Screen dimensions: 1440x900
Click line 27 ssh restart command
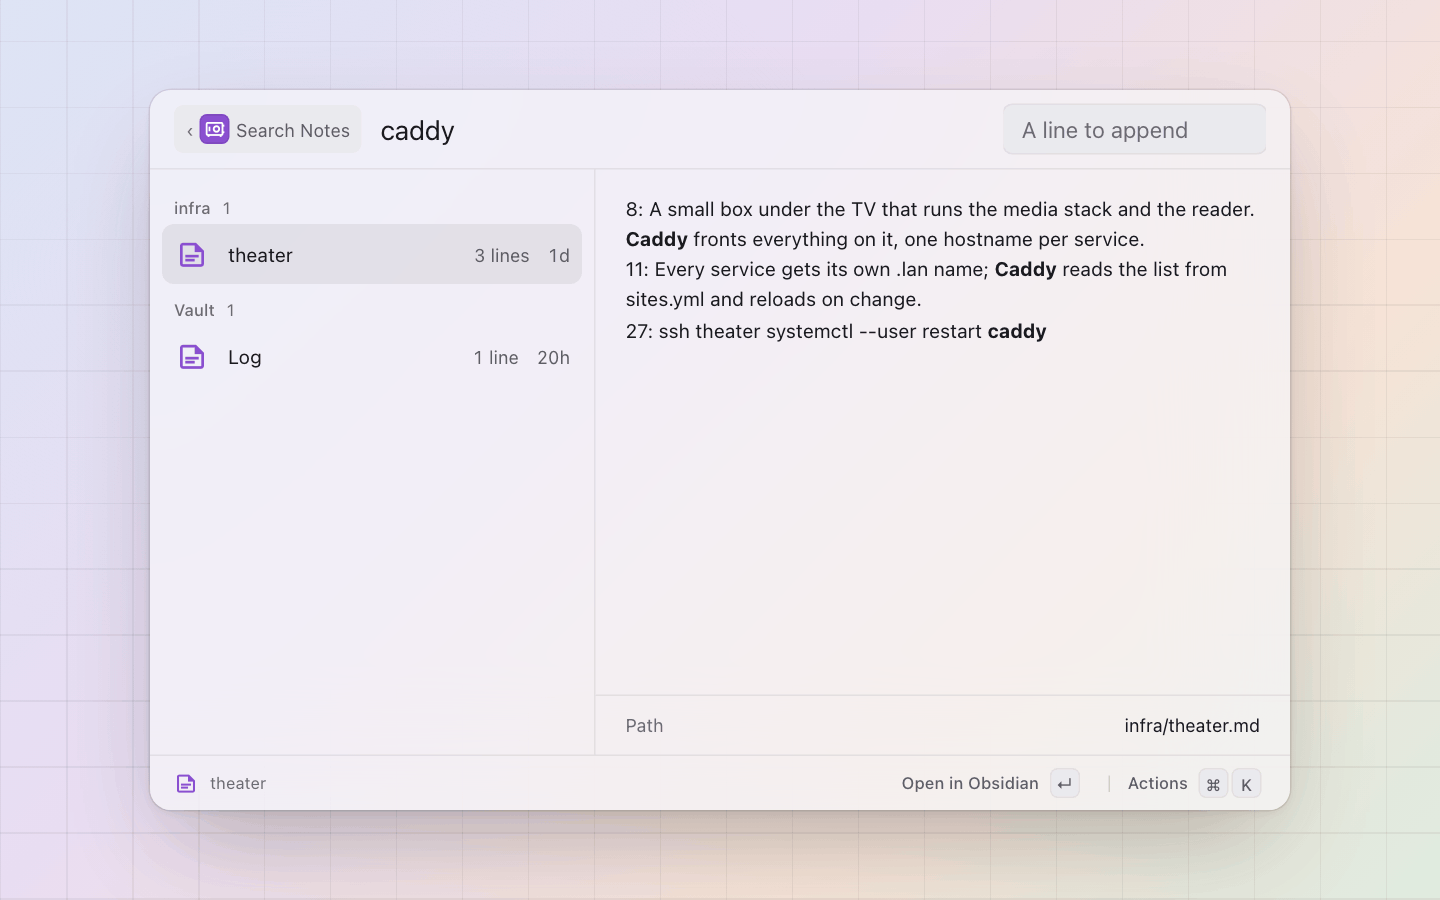click(x=836, y=331)
